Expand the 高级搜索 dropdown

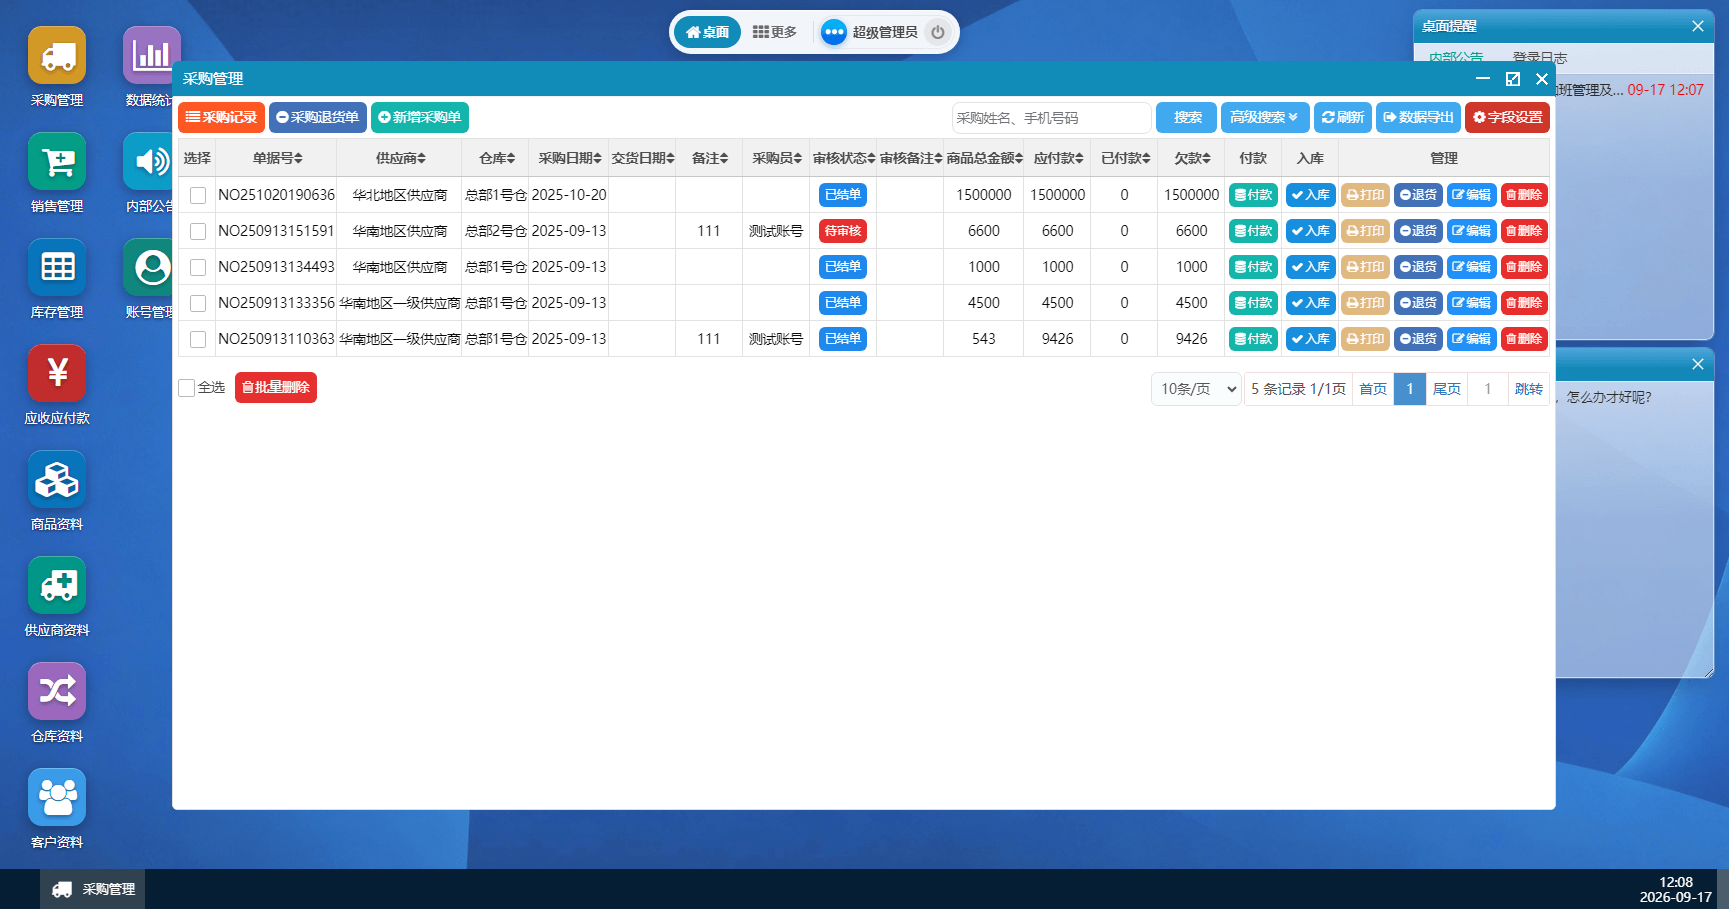(x=1265, y=117)
